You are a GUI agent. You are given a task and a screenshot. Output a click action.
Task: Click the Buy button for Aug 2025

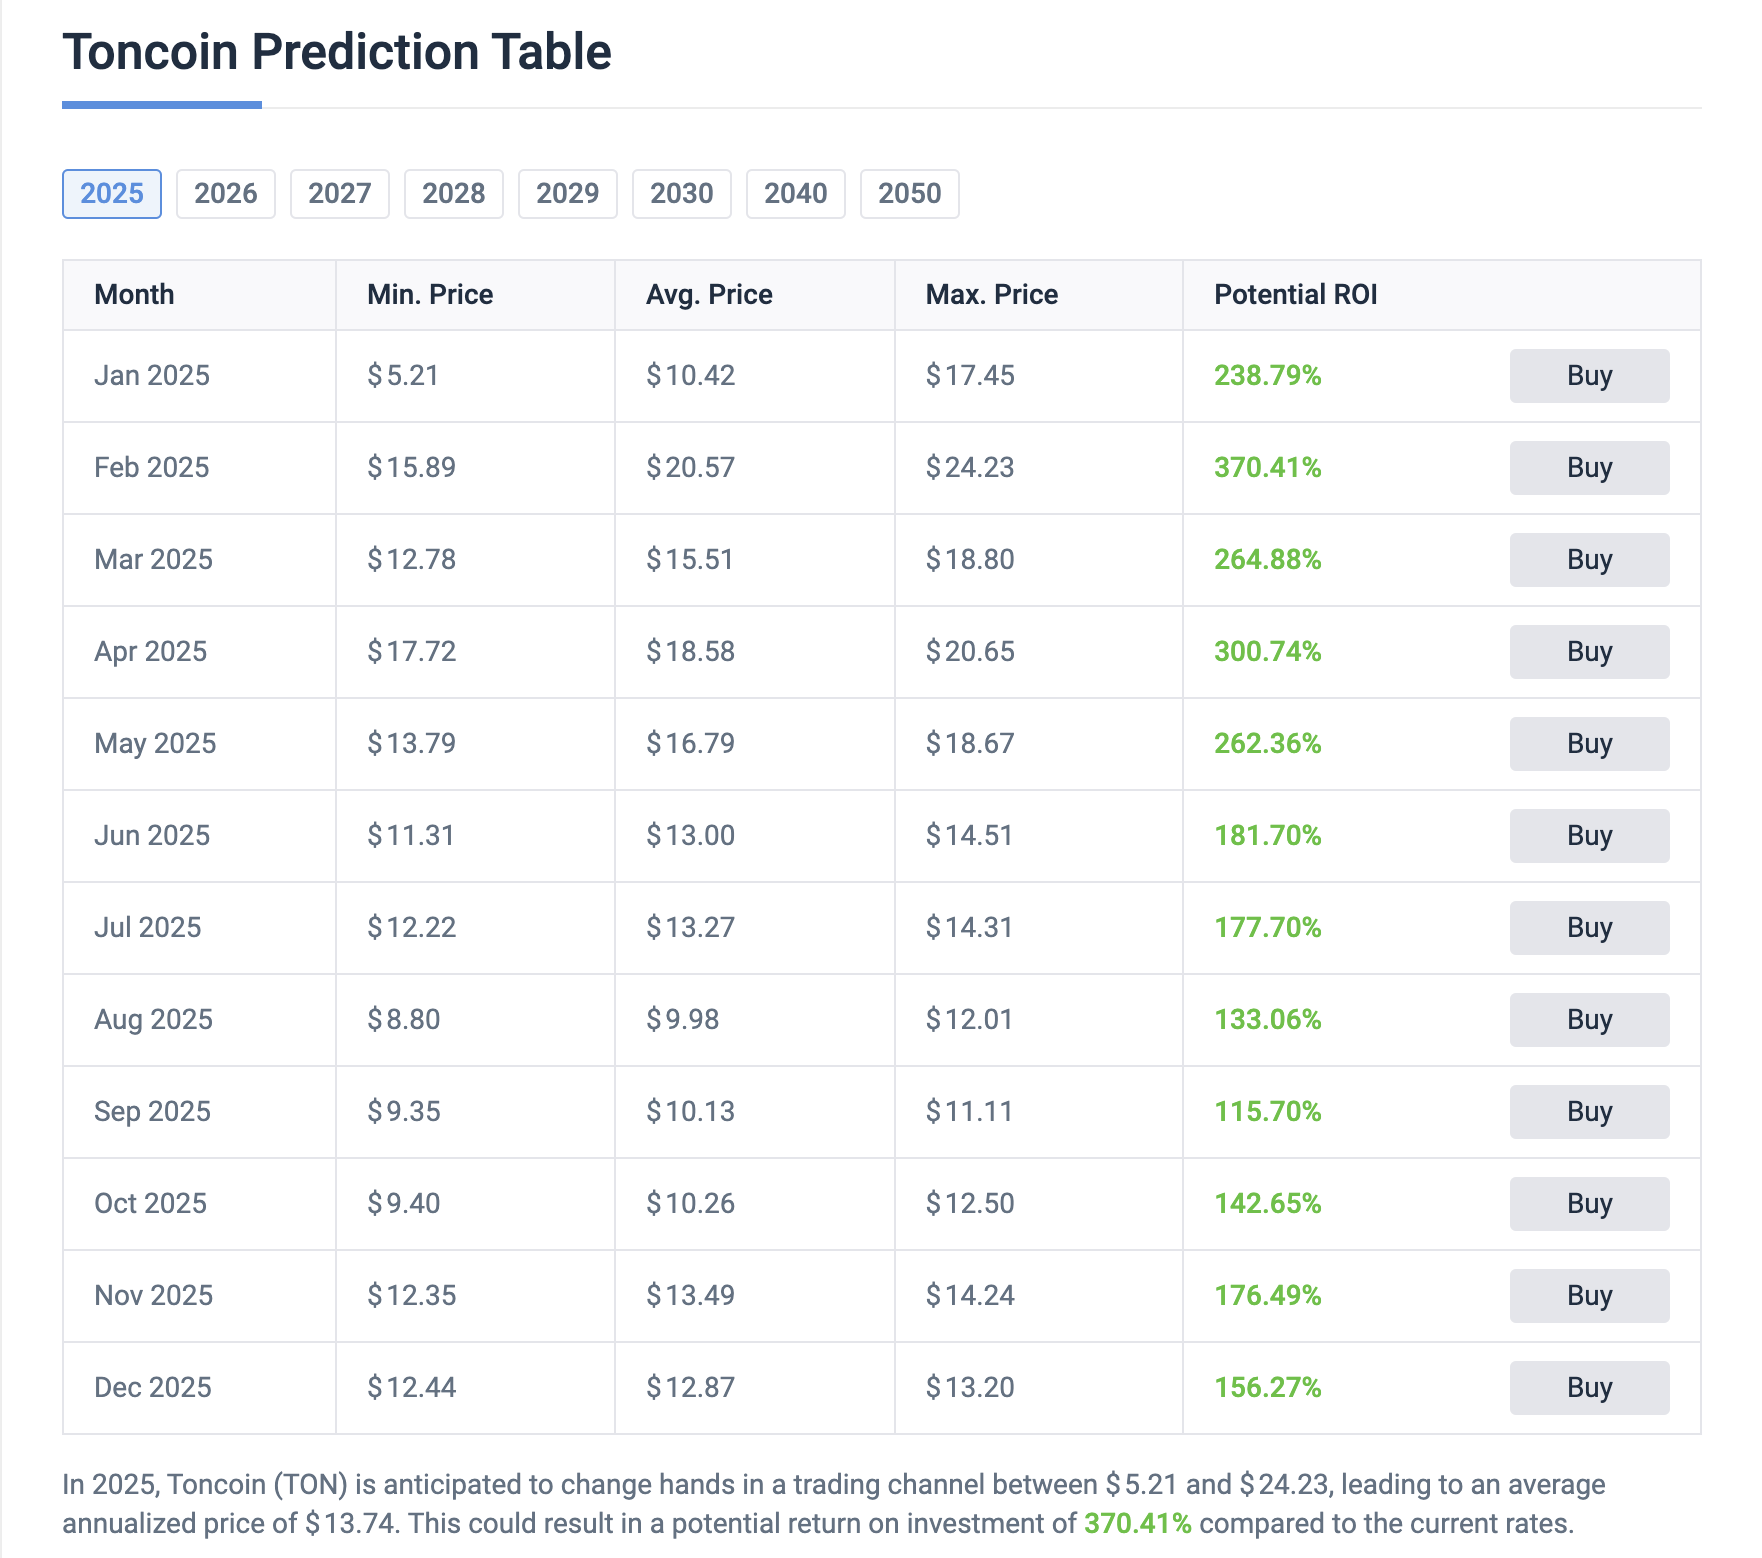(1589, 1020)
